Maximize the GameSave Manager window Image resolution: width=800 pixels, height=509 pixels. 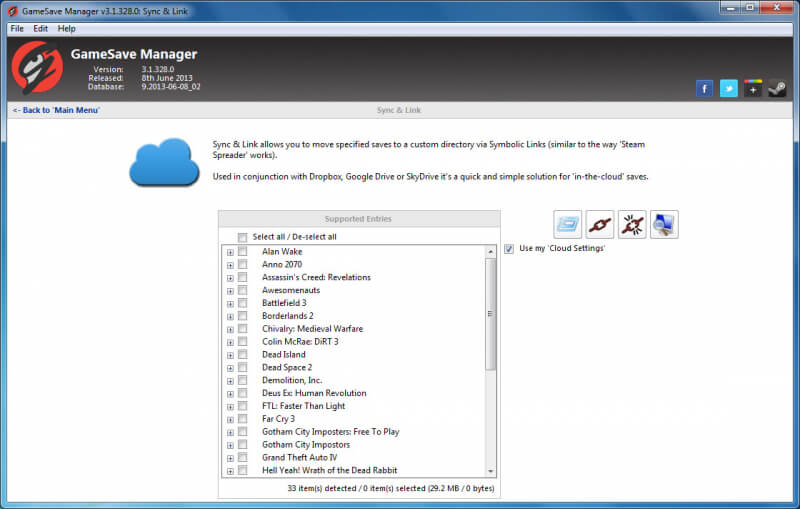749,8
